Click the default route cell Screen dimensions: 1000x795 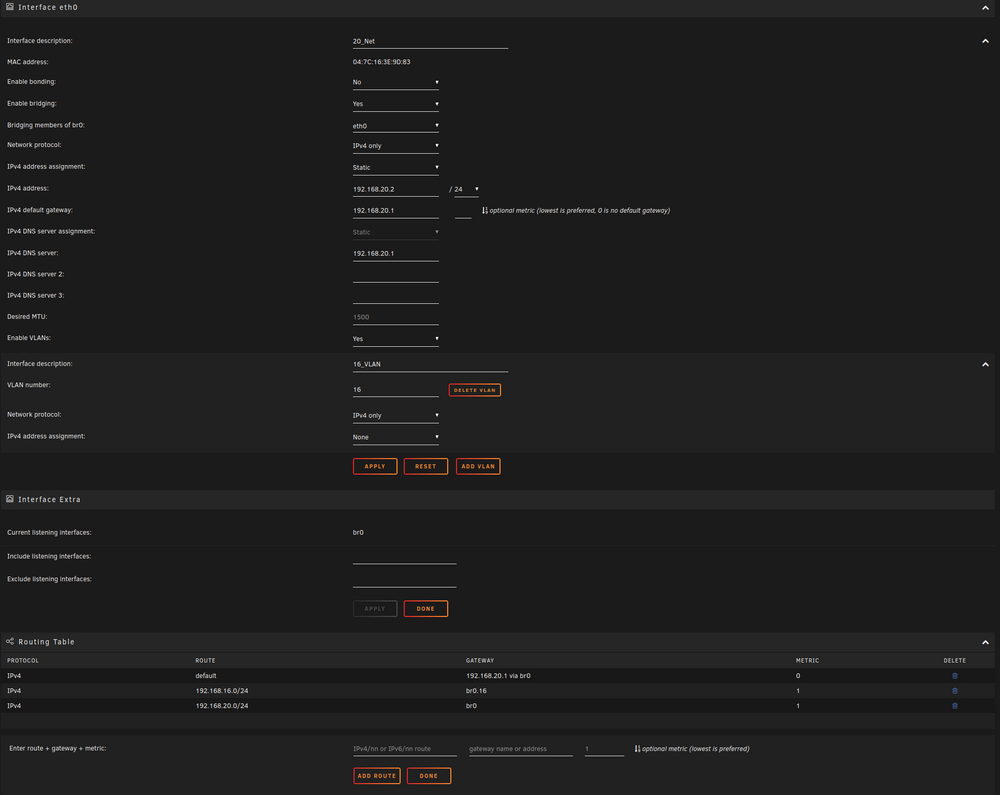[x=206, y=676]
